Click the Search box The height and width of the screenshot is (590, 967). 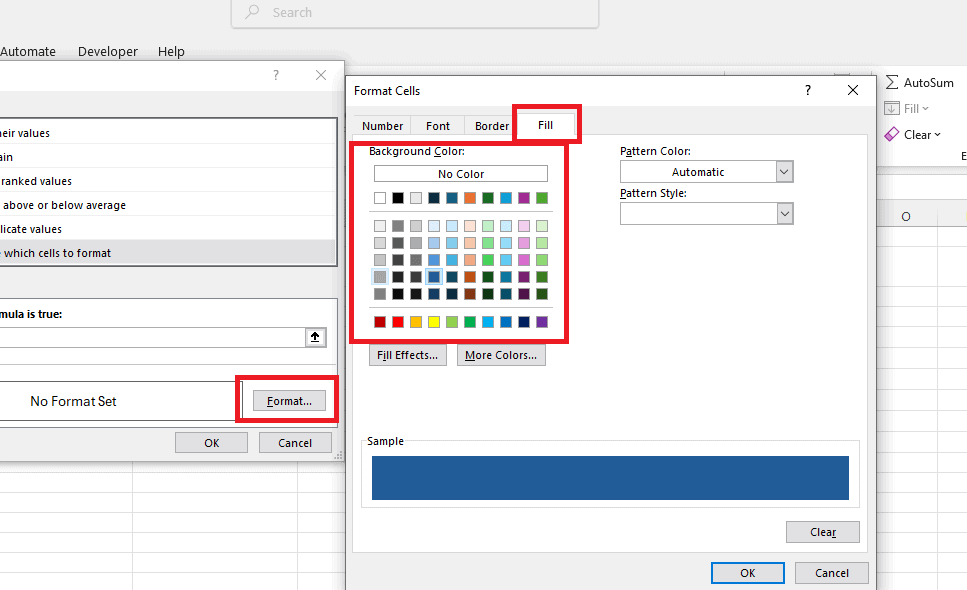[x=415, y=12]
